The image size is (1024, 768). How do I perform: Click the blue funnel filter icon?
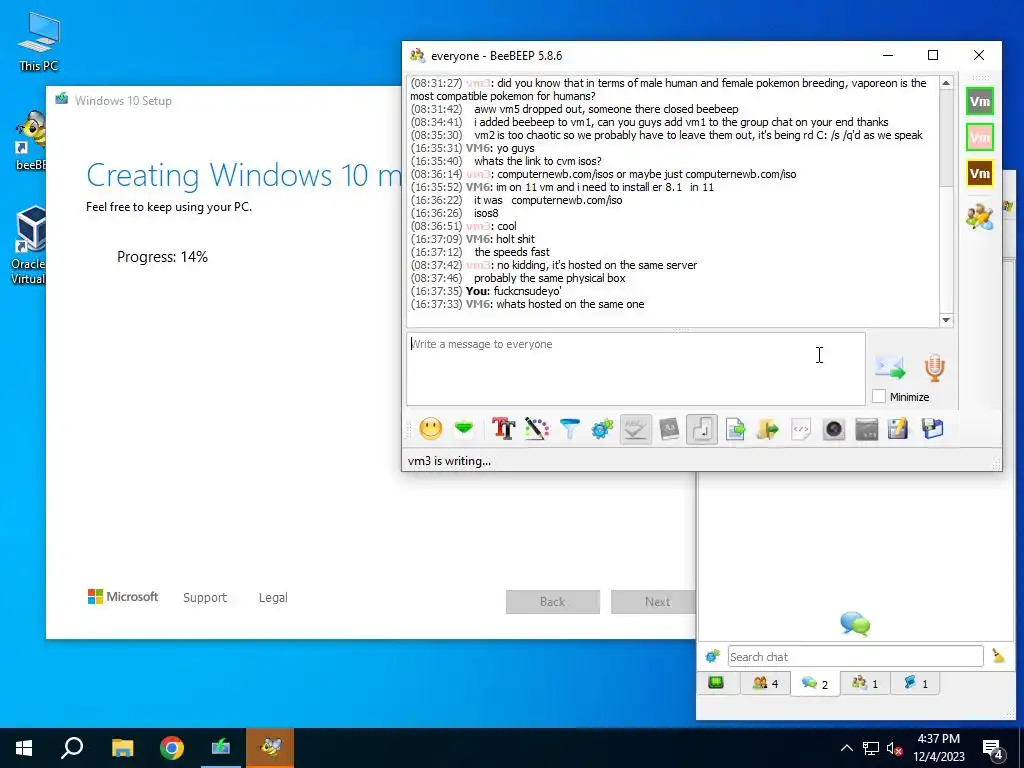click(569, 429)
